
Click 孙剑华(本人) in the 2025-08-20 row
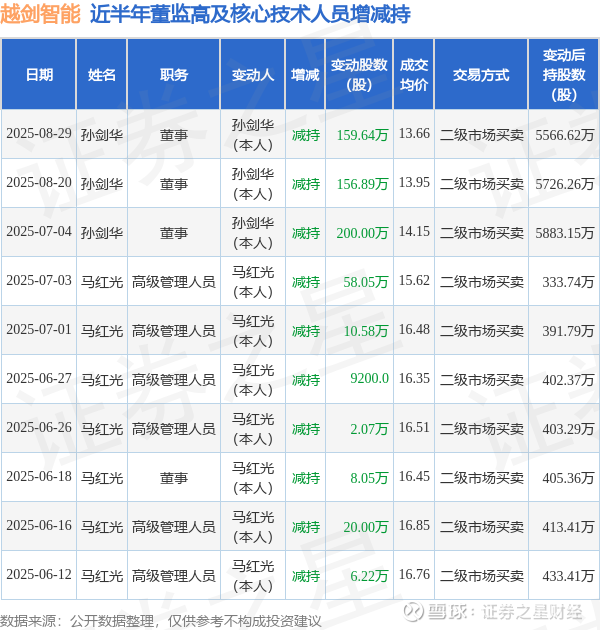253,184
